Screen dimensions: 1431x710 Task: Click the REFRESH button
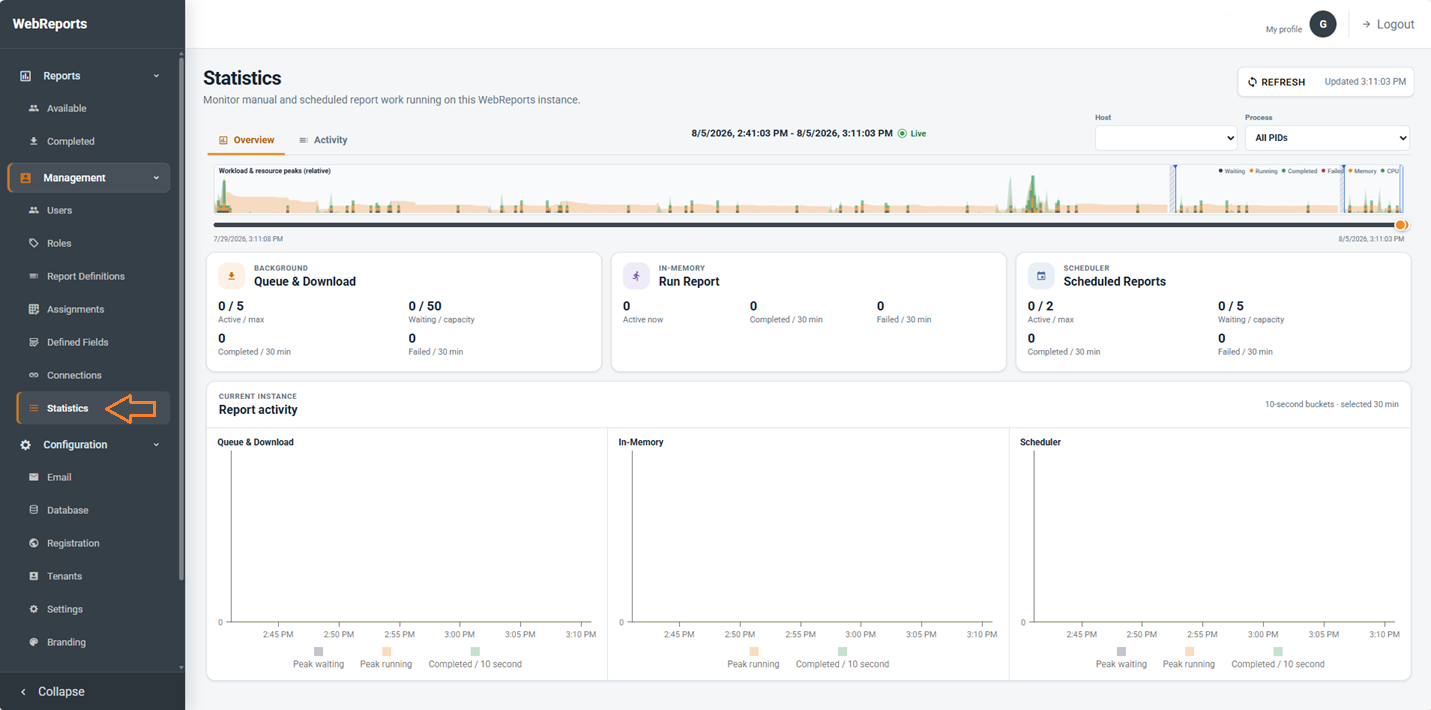(1276, 82)
